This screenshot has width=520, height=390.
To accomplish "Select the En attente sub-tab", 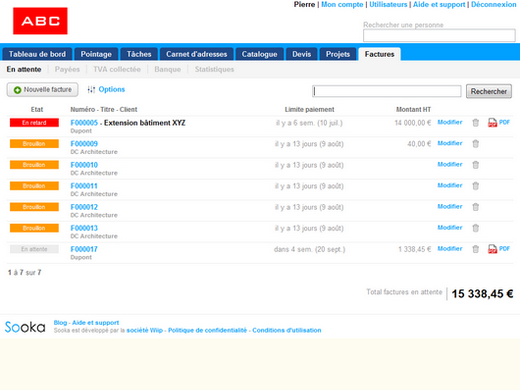I will click(x=24, y=69).
